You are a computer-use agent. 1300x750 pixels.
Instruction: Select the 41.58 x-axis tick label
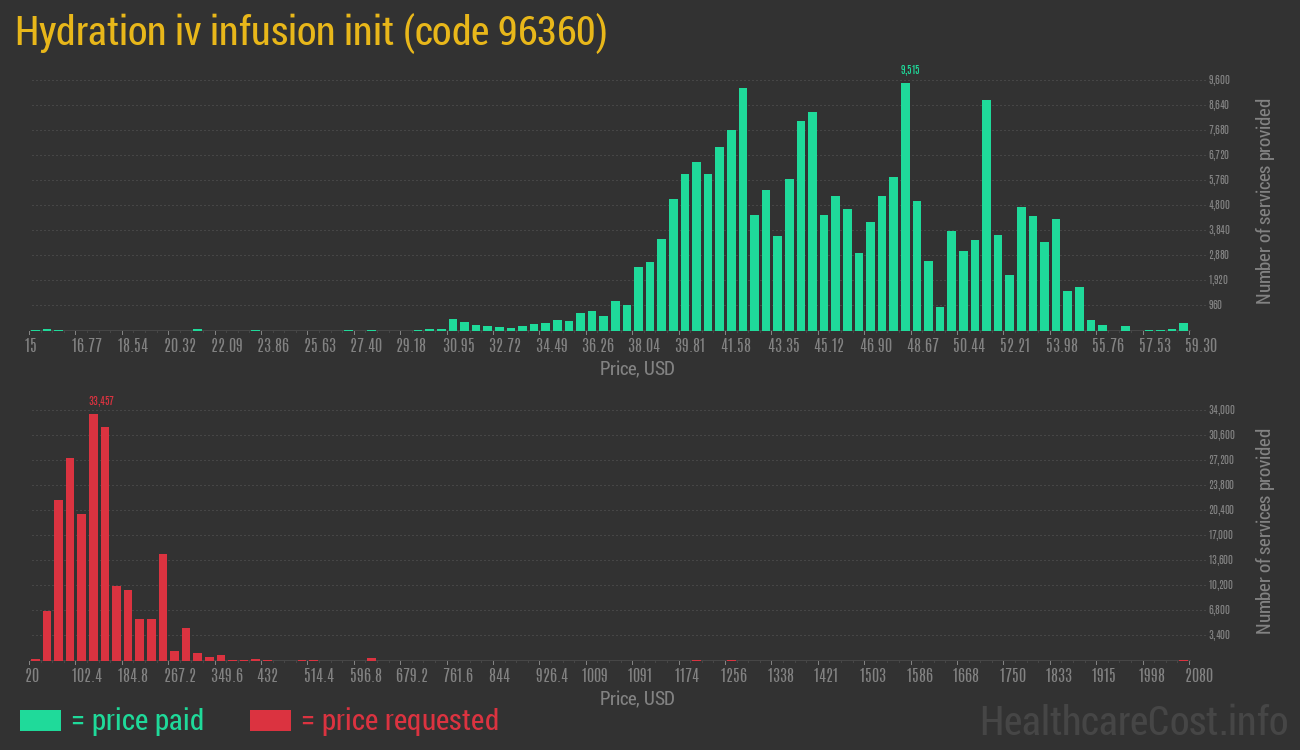[736, 346]
